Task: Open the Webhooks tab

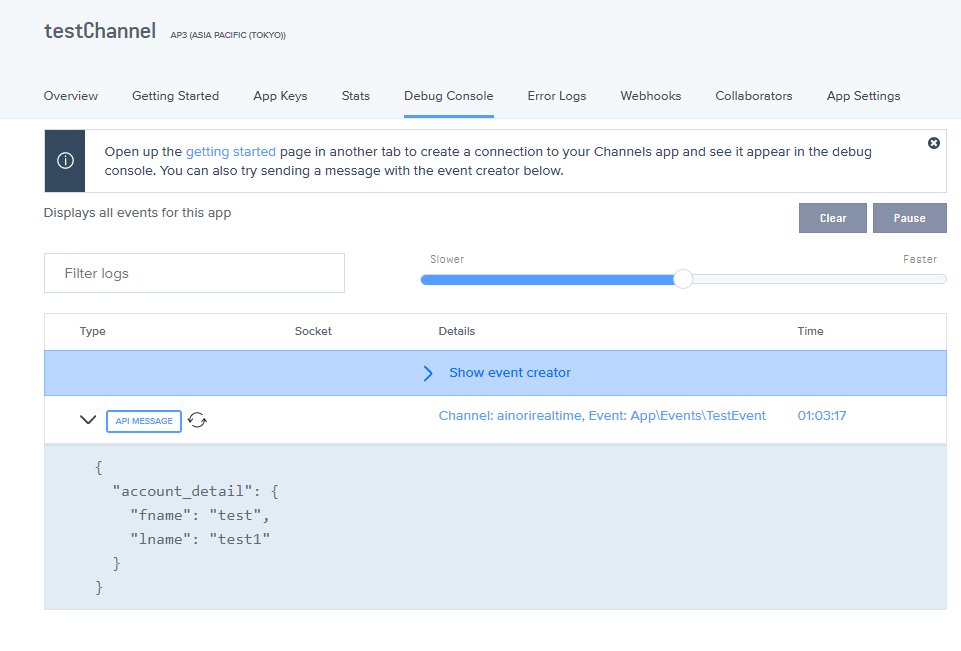Action: 650,96
